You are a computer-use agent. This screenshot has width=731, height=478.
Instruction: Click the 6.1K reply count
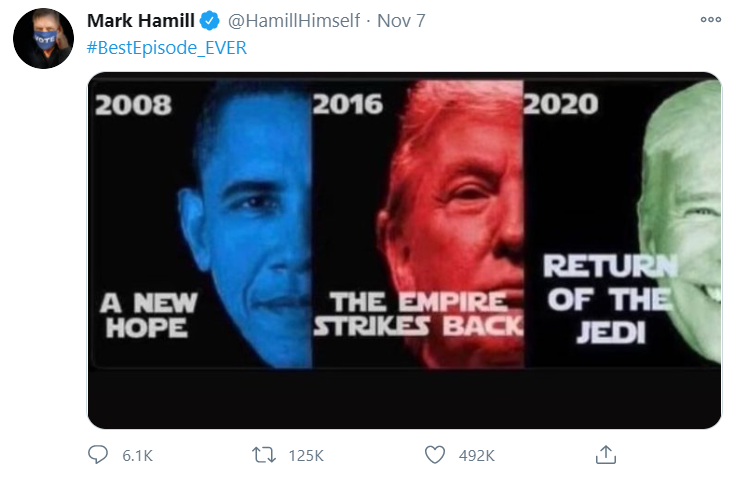click(138, 456)
